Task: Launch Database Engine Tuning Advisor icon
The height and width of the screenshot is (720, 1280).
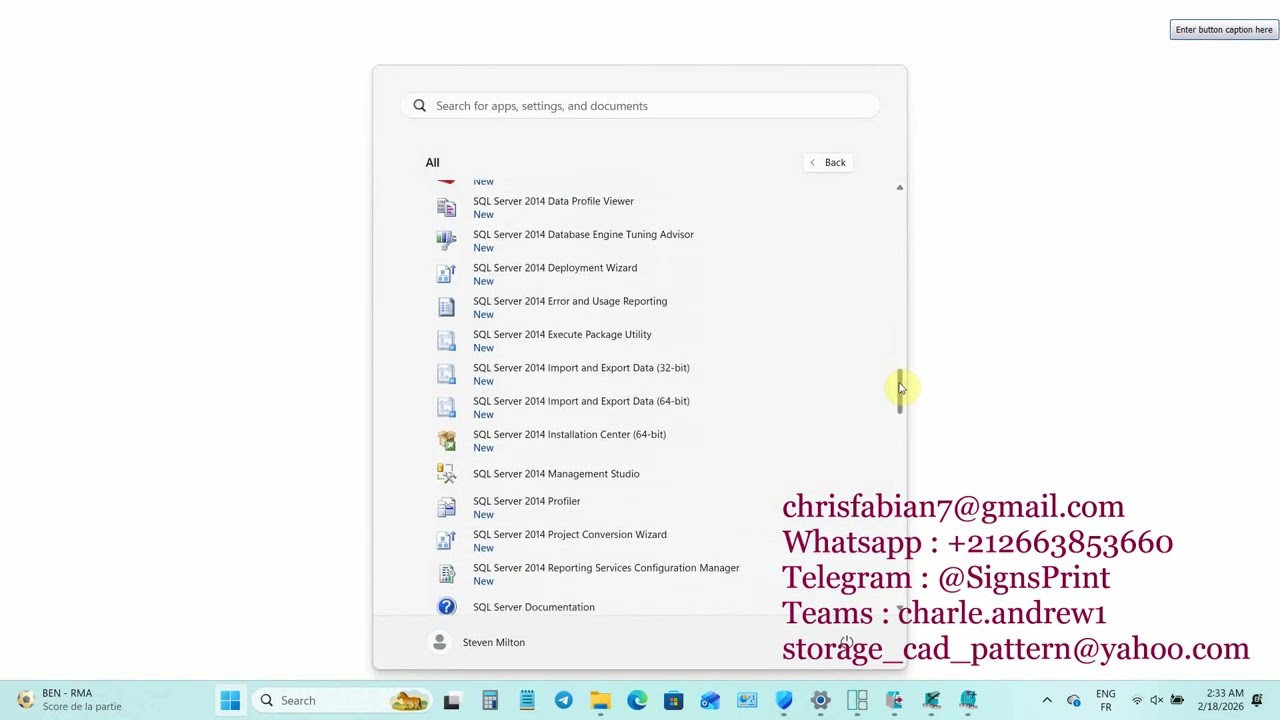Action: (446, 240)
